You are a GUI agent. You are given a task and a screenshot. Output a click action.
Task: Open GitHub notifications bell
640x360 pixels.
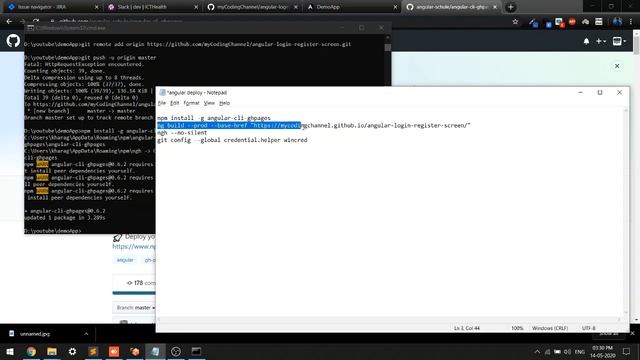coord(586,41)
